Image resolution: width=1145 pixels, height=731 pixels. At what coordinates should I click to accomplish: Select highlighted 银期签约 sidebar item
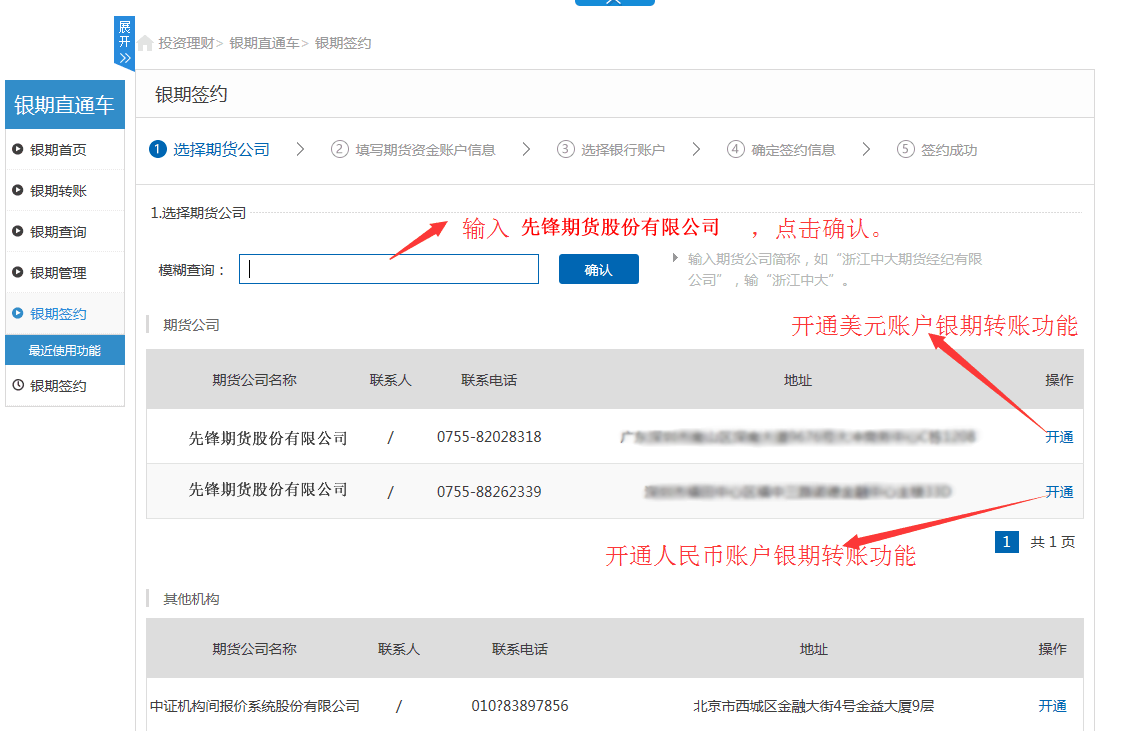(x=58, y=314)
